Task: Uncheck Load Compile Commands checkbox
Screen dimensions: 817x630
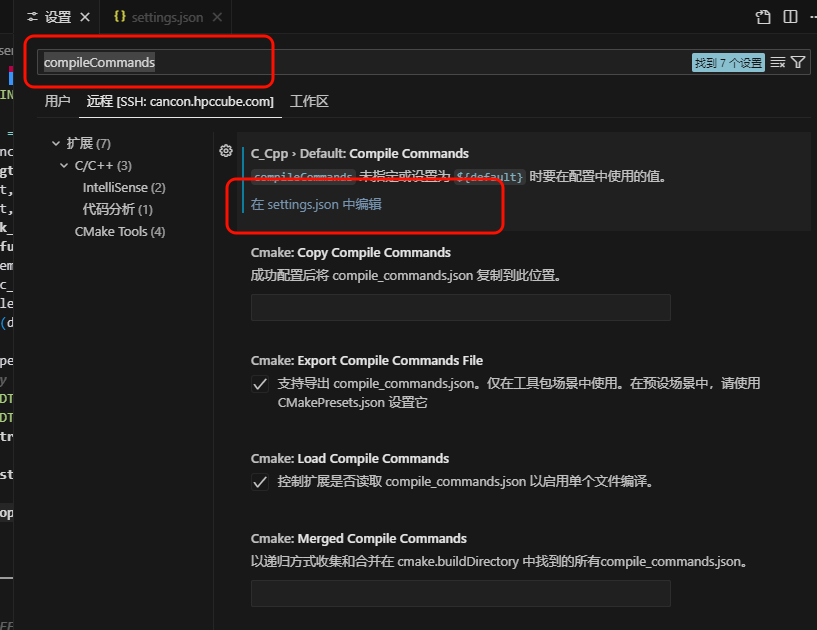Action: pos(260,482)
